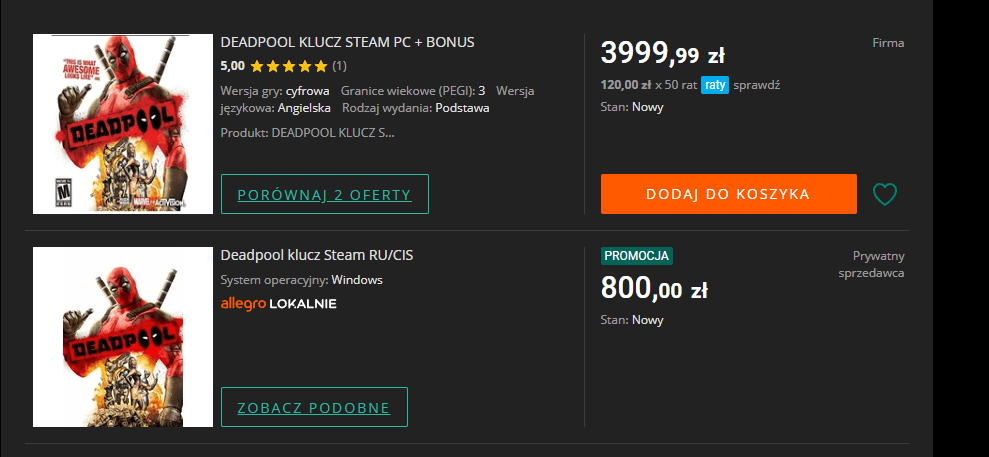Click the 3999,99 zł price
This screenshot has width=989, height=457.
663,51
